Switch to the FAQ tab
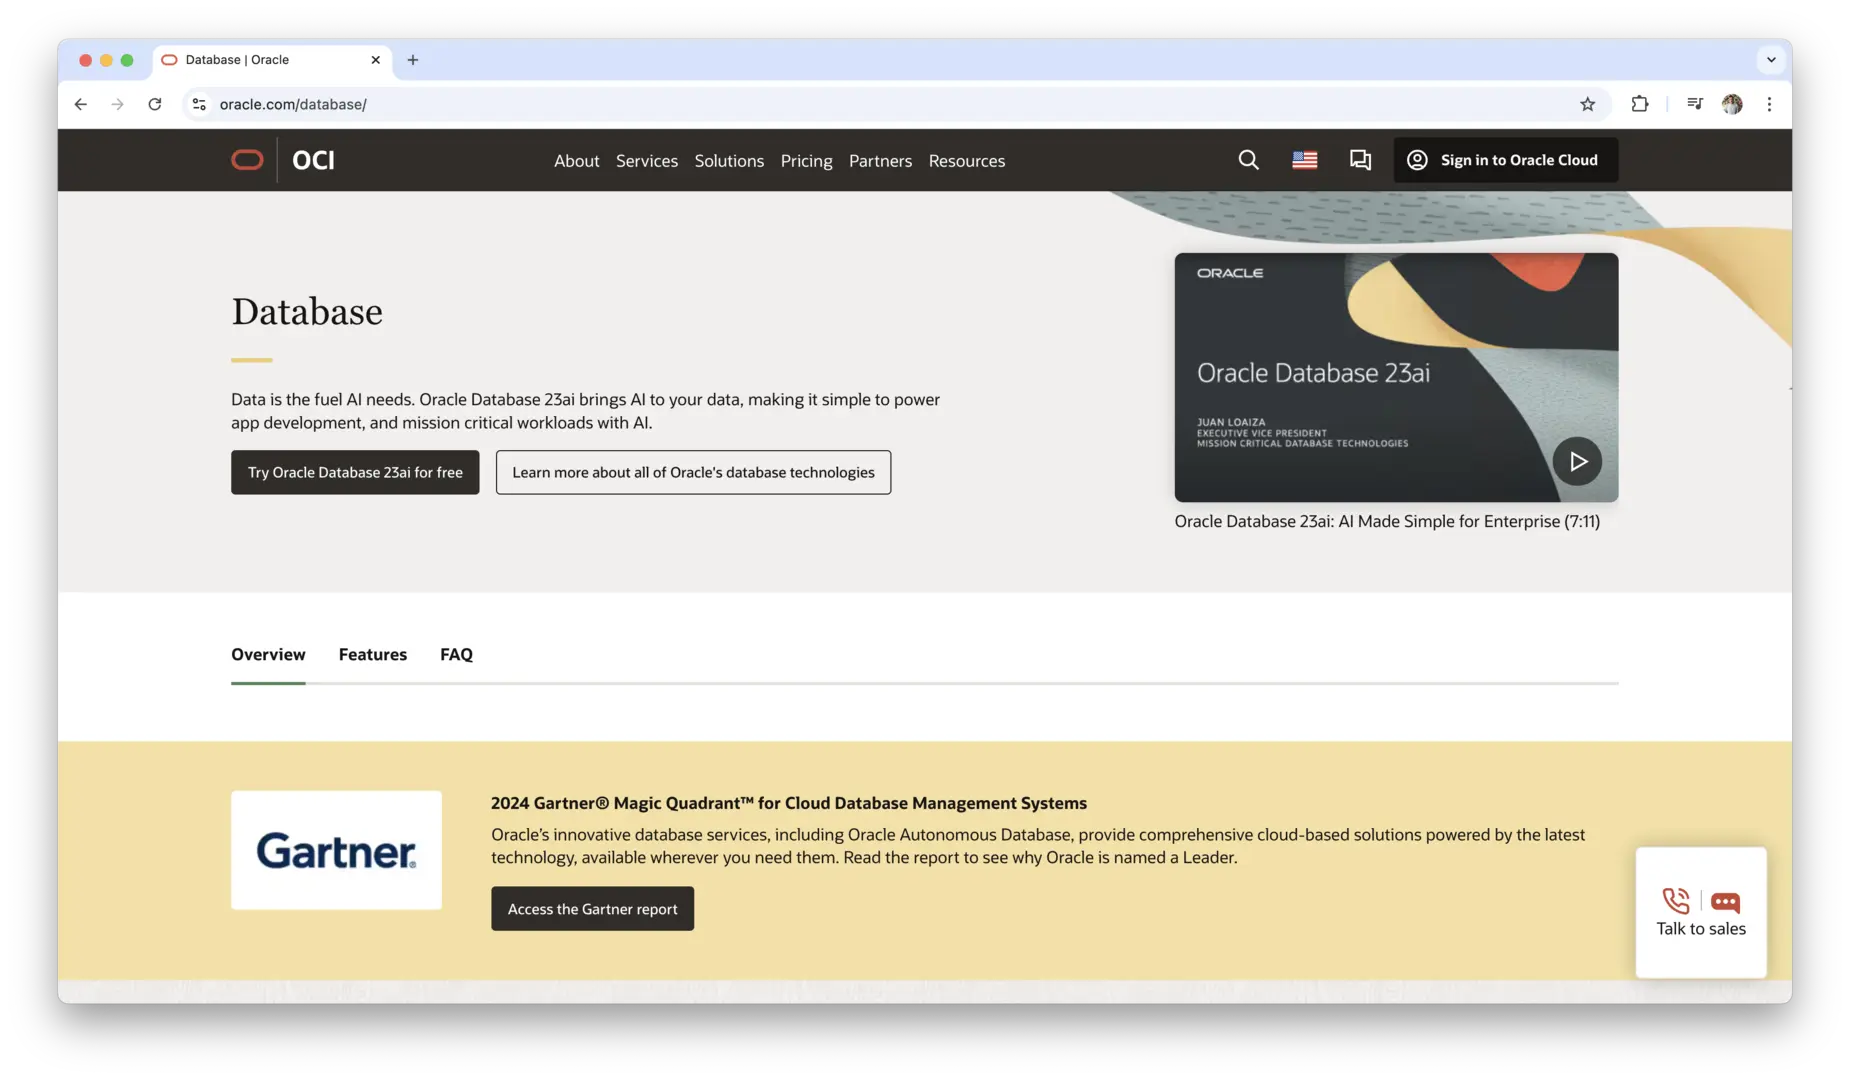Screen dimensions: 1850x1080 [x=456, y=654]
